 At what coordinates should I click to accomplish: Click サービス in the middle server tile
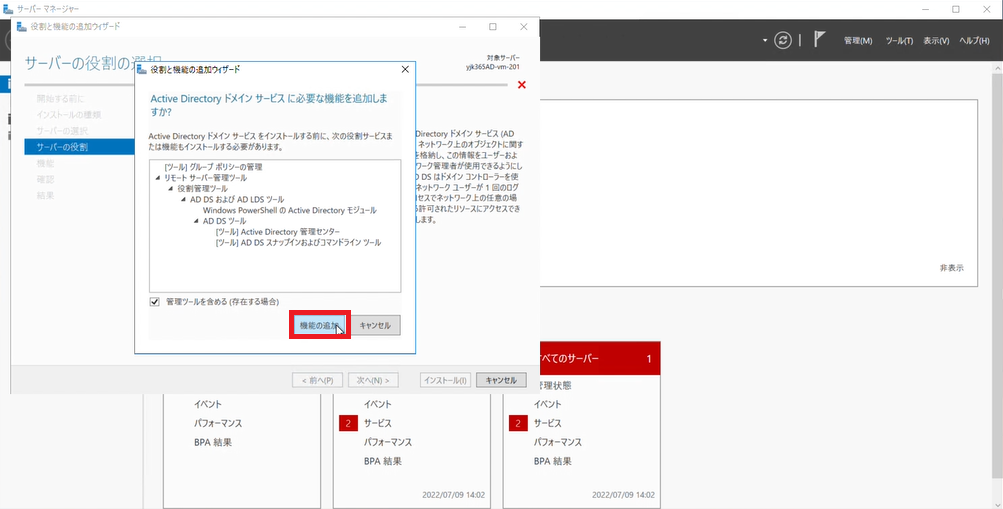(378, 423)
